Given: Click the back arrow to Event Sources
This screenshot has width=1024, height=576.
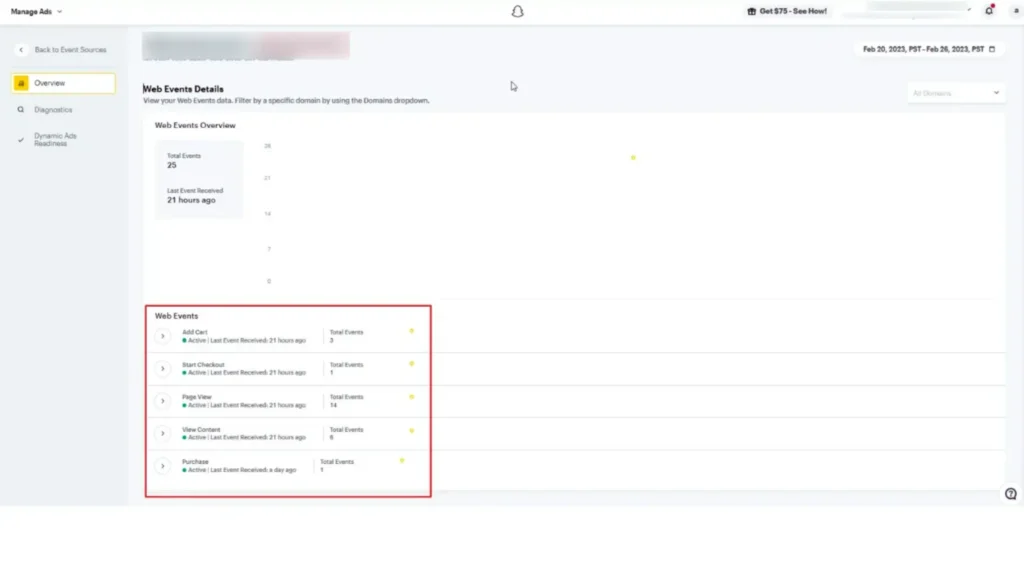Looking at the screenshot, I should [x=21, y=50].
